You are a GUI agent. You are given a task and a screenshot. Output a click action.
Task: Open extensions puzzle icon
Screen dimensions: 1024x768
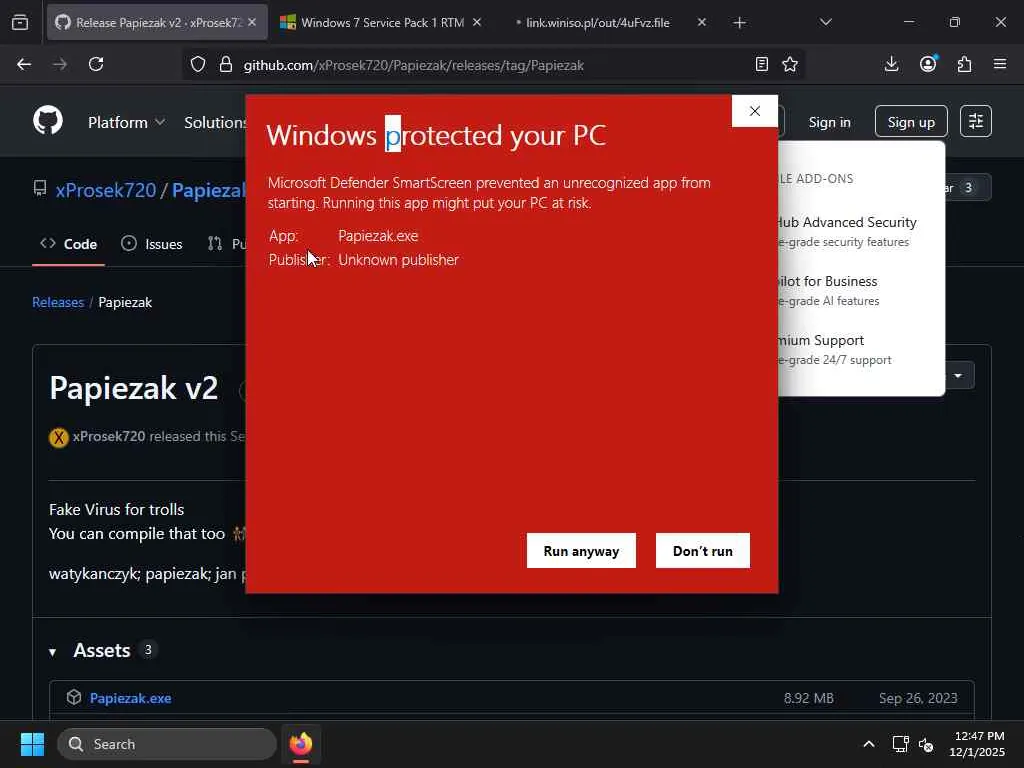pos(965,64)
